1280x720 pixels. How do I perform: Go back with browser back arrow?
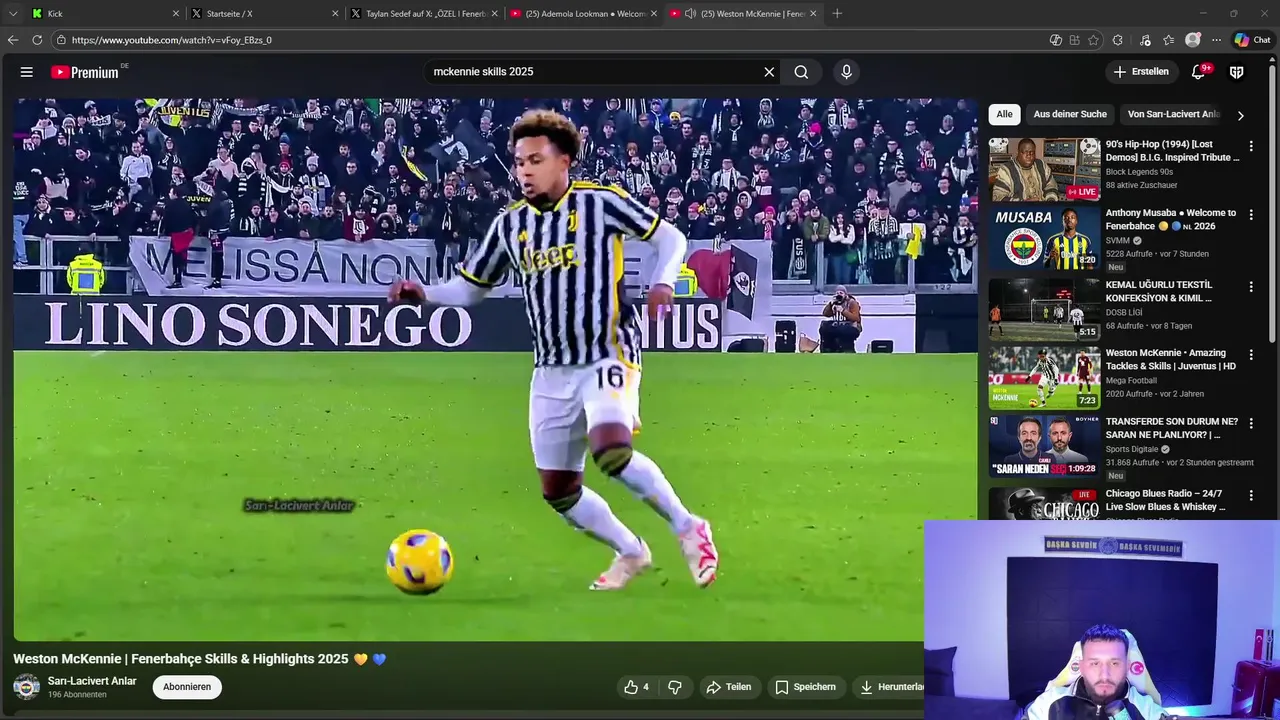(13, 40)
